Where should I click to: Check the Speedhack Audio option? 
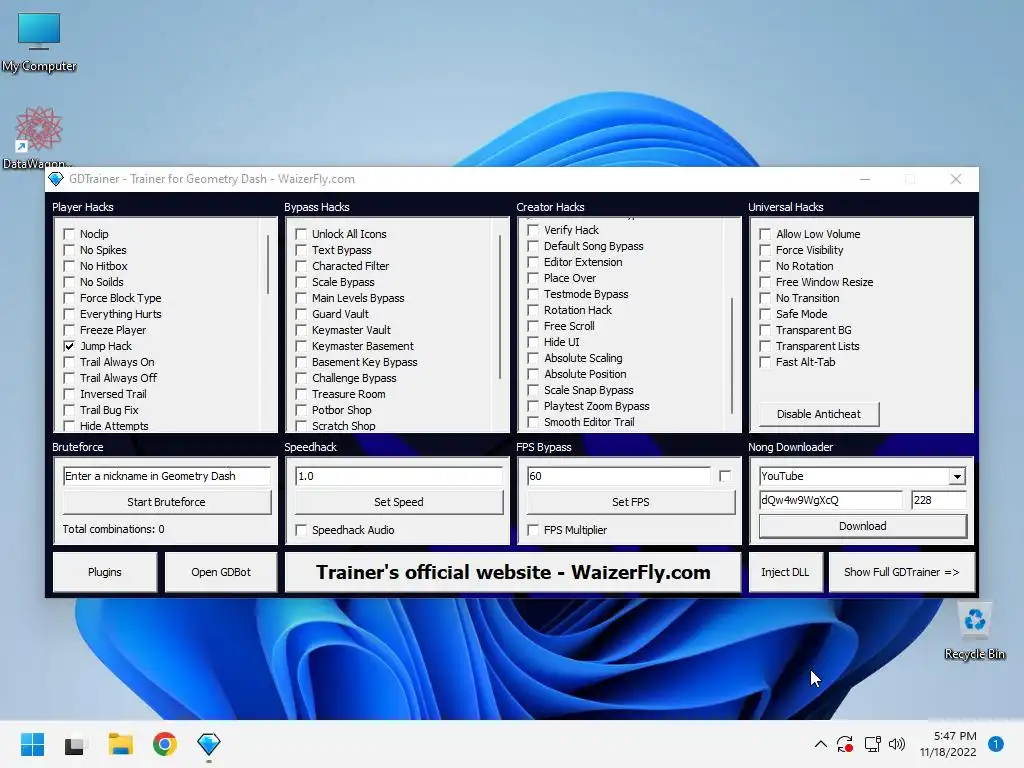300,530
